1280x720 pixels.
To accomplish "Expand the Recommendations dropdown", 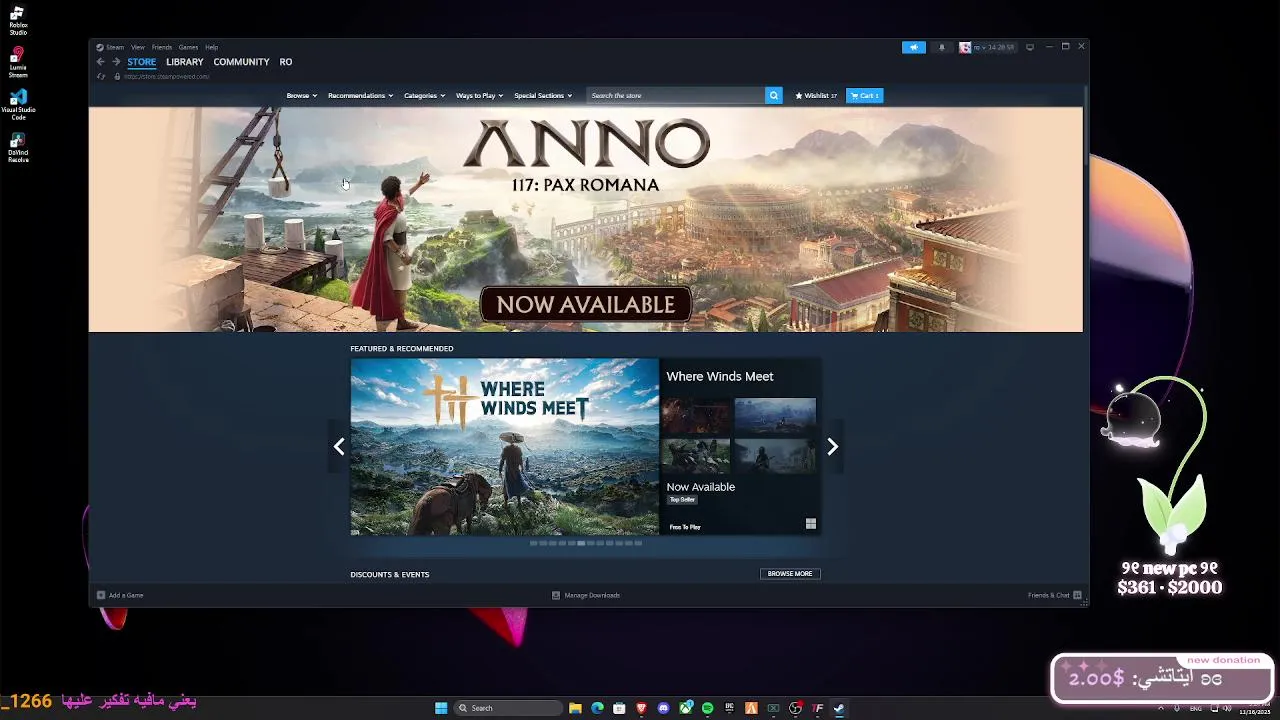I will coord(360,95).
